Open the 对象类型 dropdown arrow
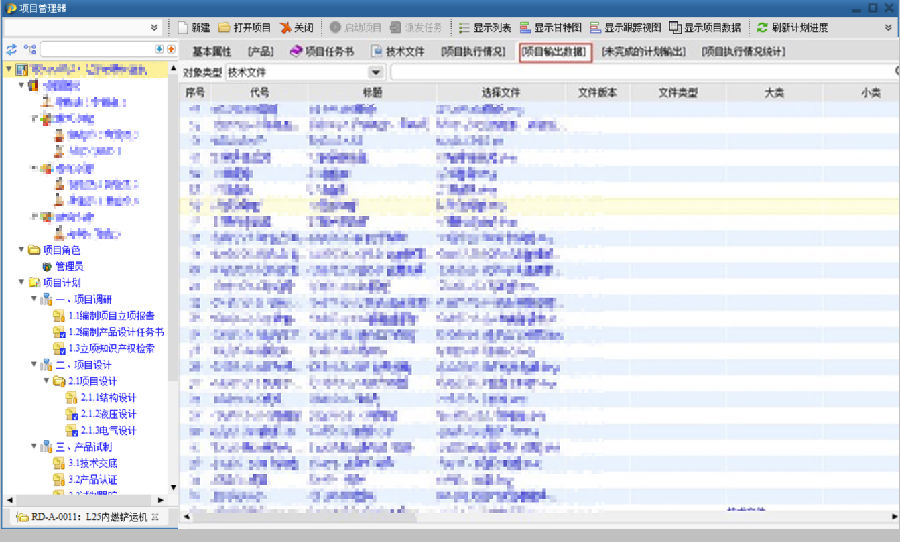The image size is (900, 542). (375, 72)
